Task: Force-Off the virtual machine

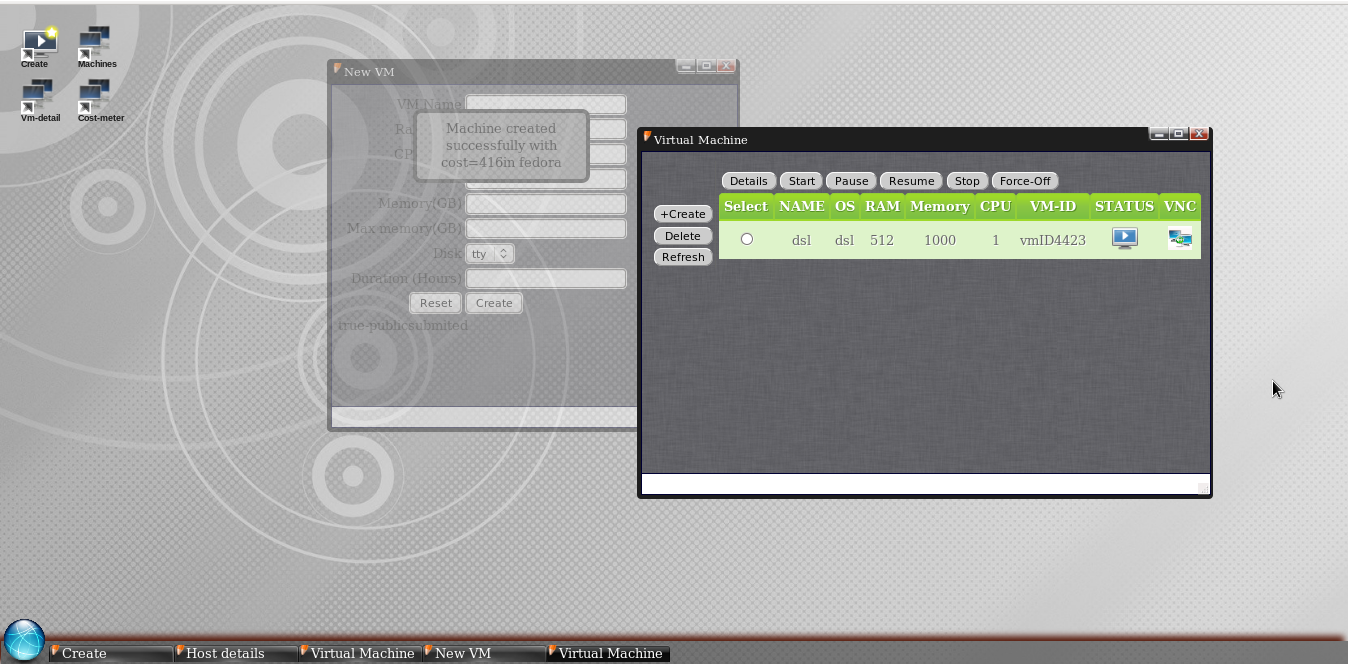Action: pyautogui.click(x=1024, y=180)
